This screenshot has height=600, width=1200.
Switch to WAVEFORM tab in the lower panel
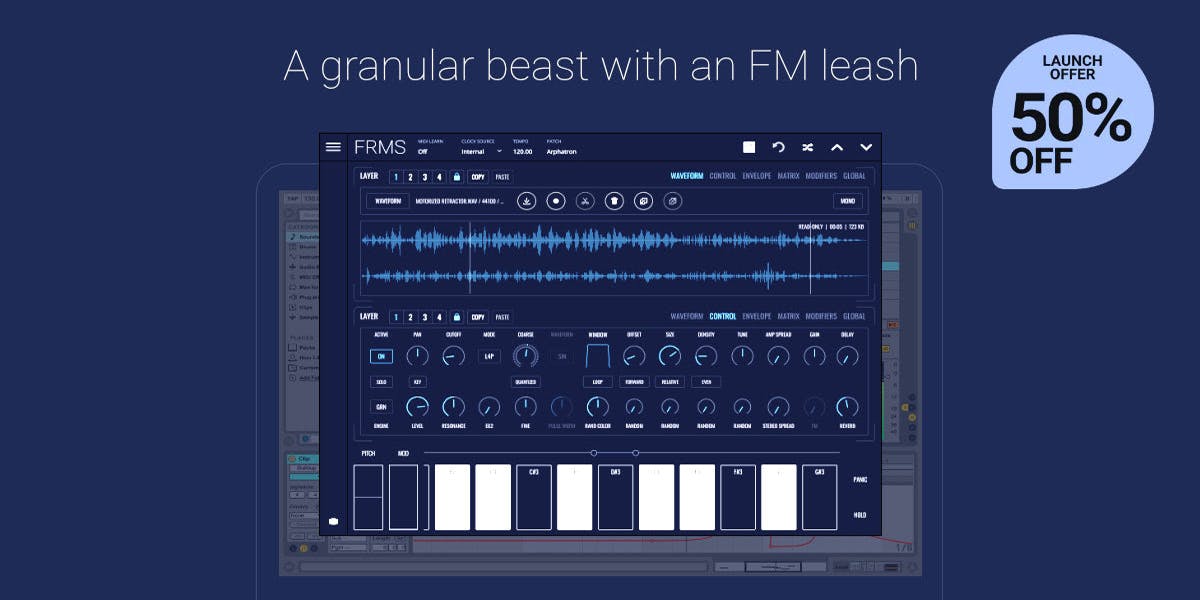point(687,316)
